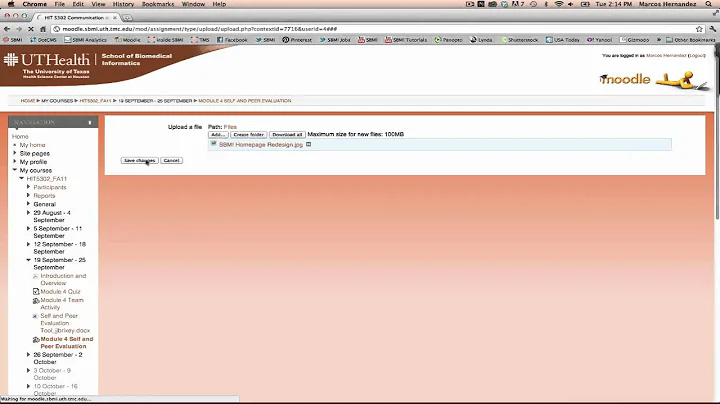Open the Moodle bookmark in bookmarks bar
The image size is (720, 404).
pos(128,40)
